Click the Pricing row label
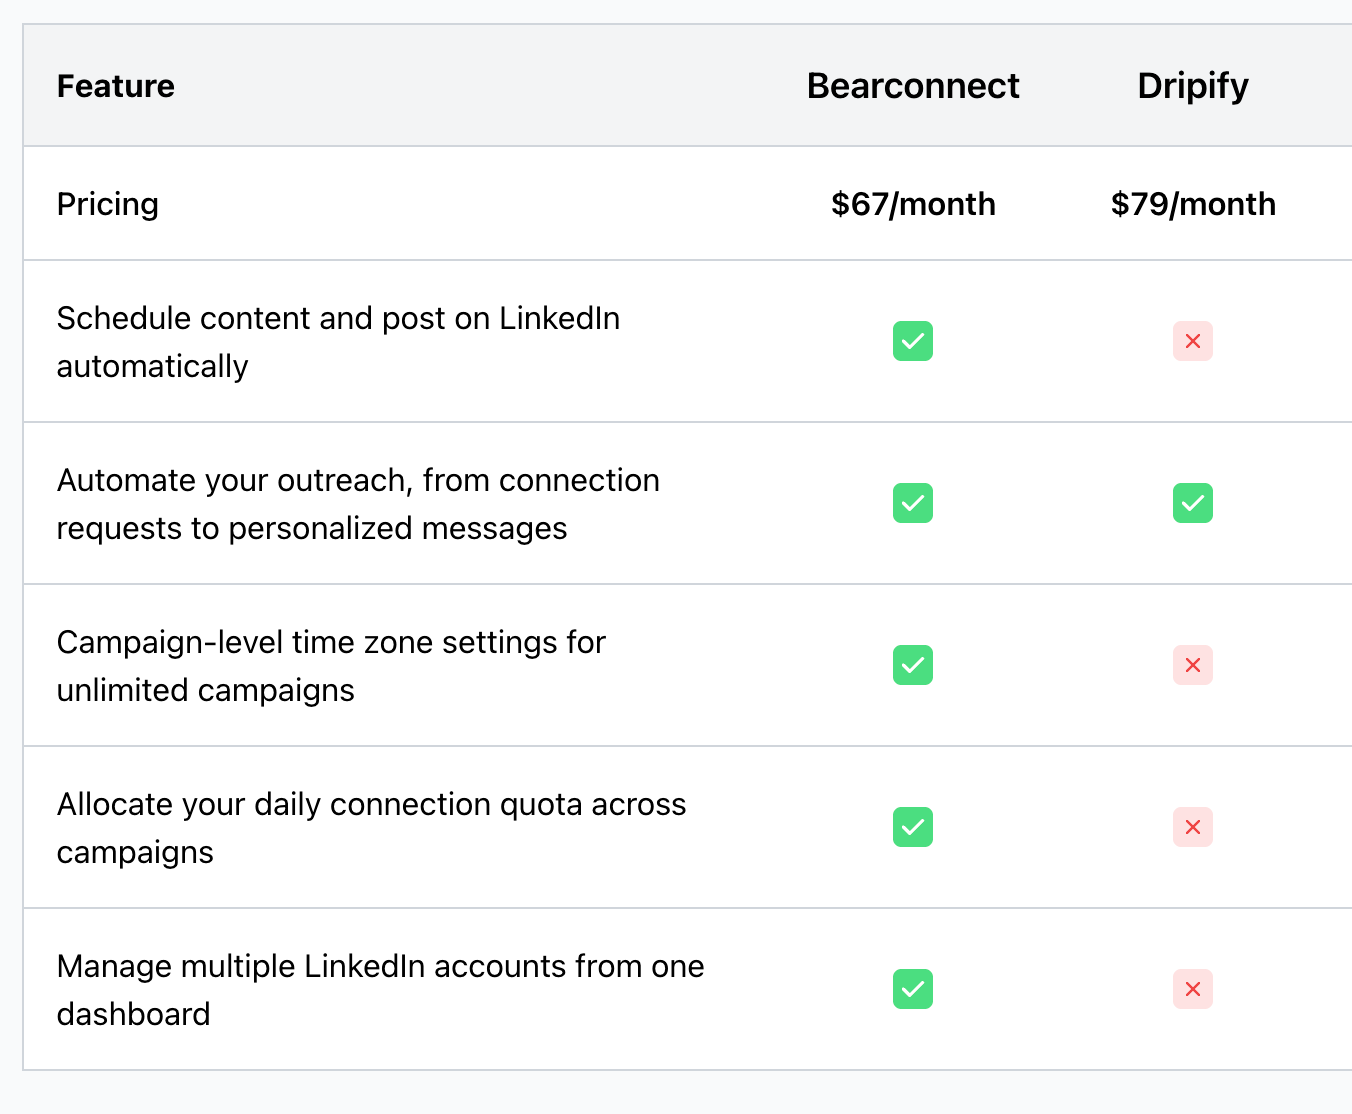The image size is (1352, 1114). tap(107, 204)
